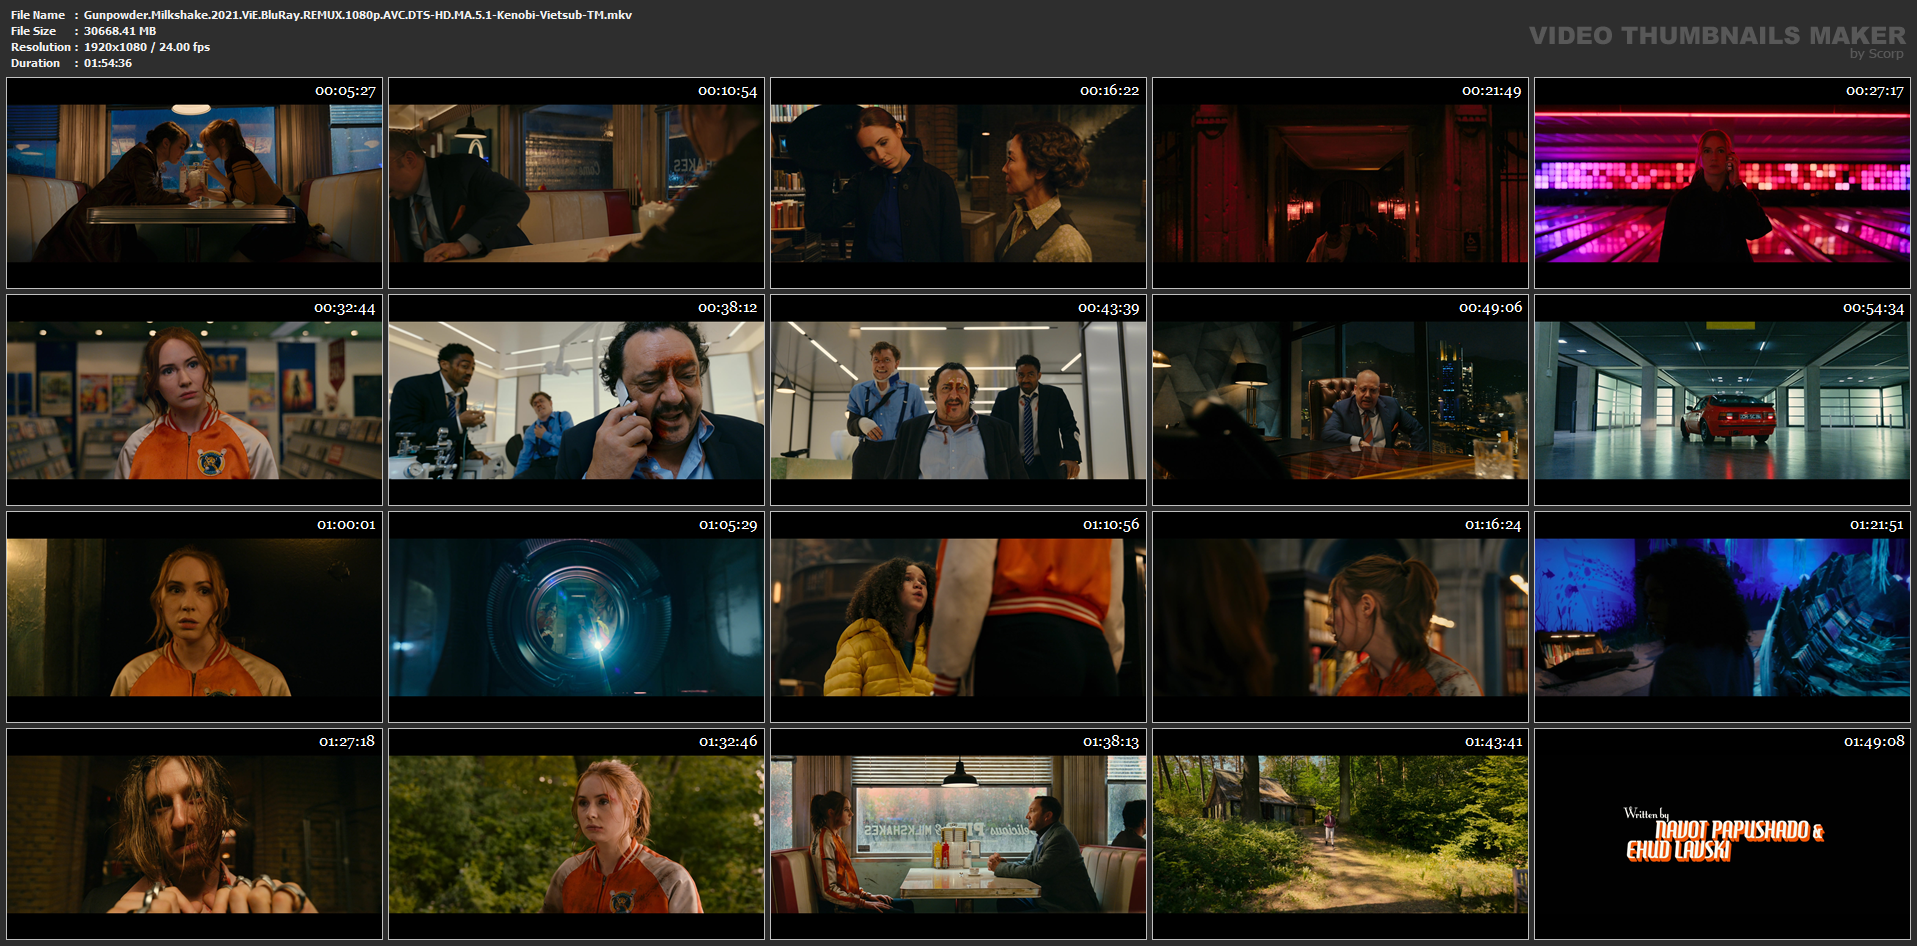
Task: Open the lens close-up thumbnail 01:05:29
Action: (x=576, y=617)
